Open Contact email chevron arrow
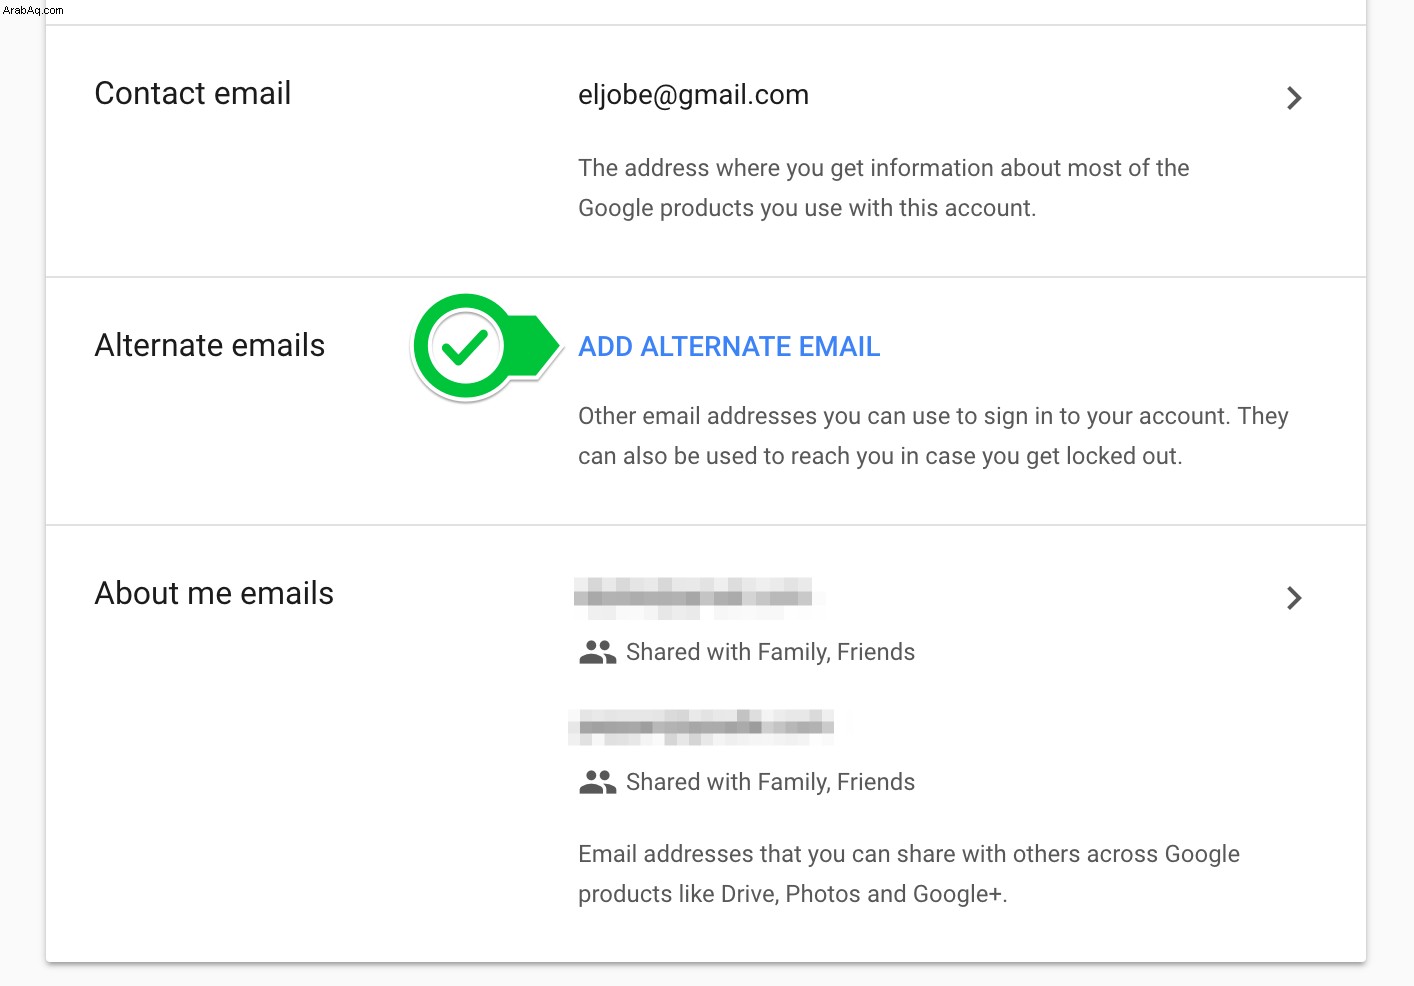 pos(1294,98)
